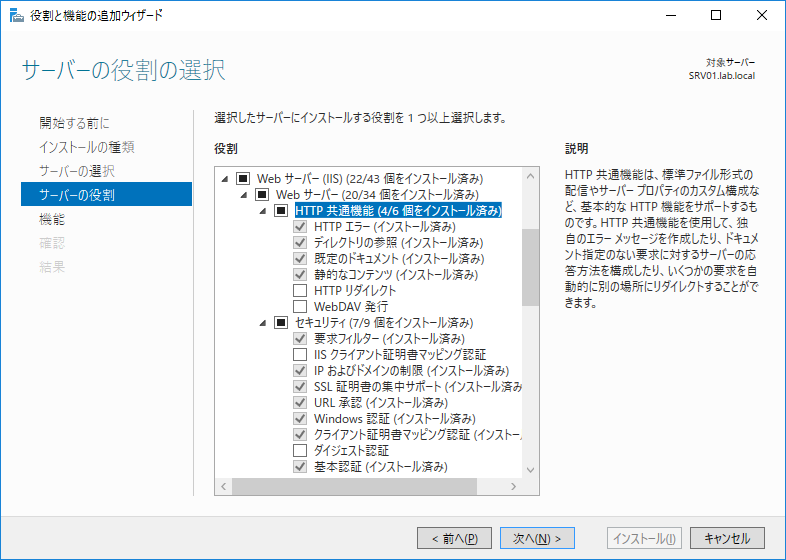
Task: Click left arrow of the horizontal scrollbar
Action: (x=224, y=486)
